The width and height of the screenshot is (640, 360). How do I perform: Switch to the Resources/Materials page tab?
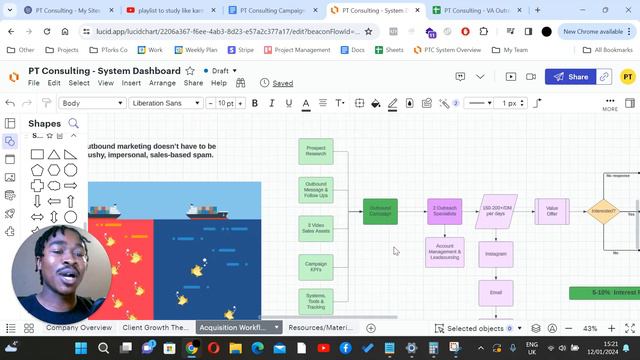click(320, 327)
